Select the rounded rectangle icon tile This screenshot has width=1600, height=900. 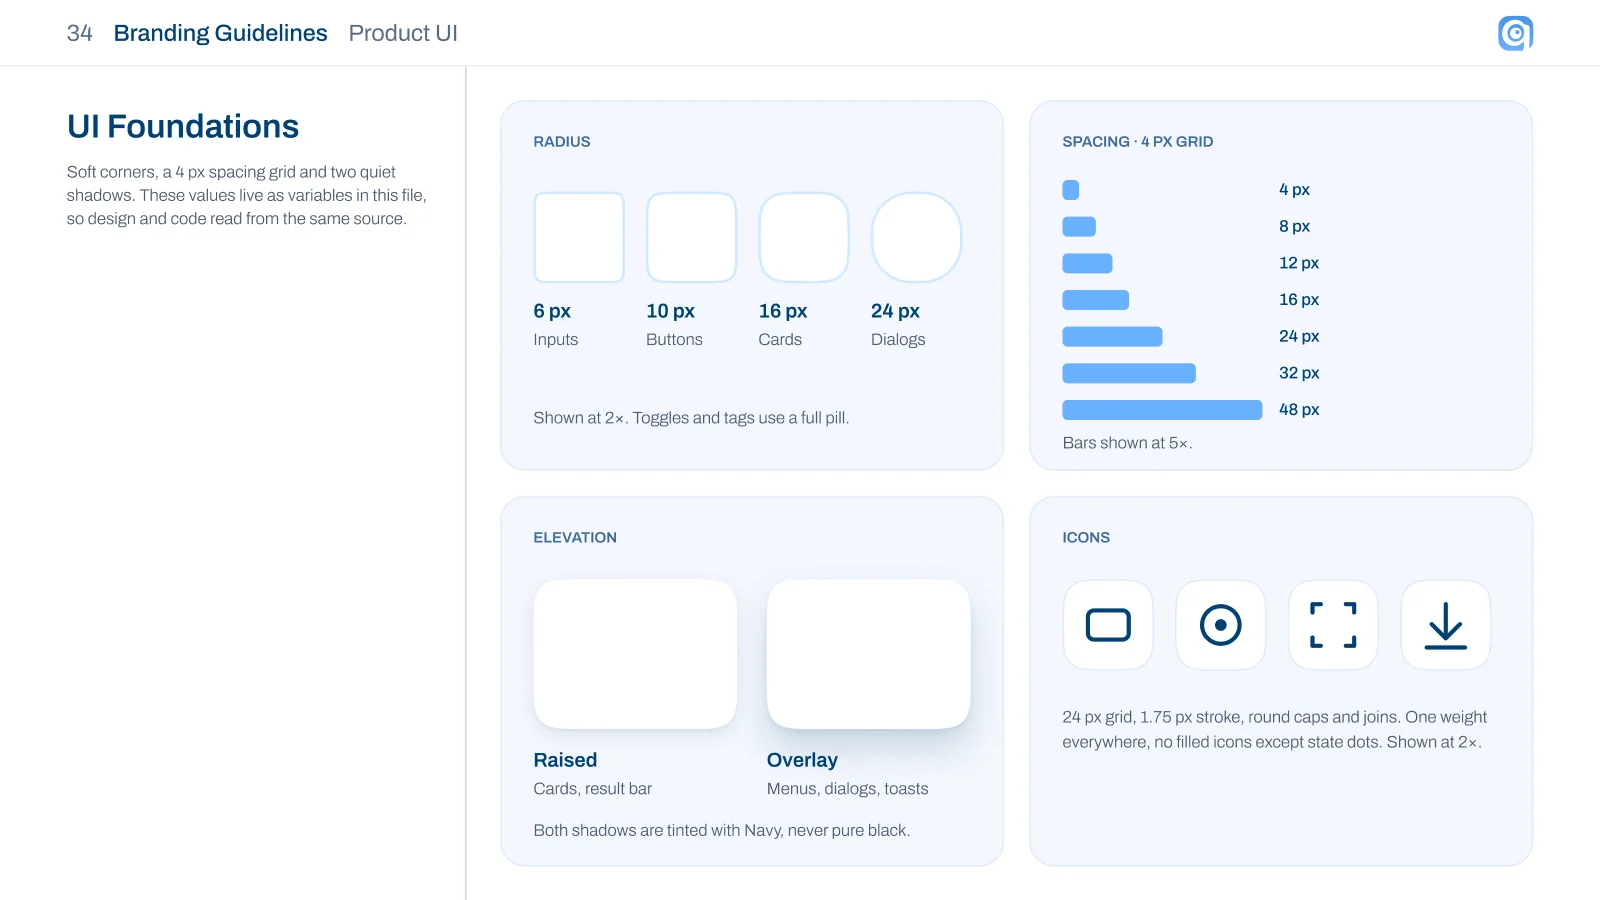(x=1108, y=625)
